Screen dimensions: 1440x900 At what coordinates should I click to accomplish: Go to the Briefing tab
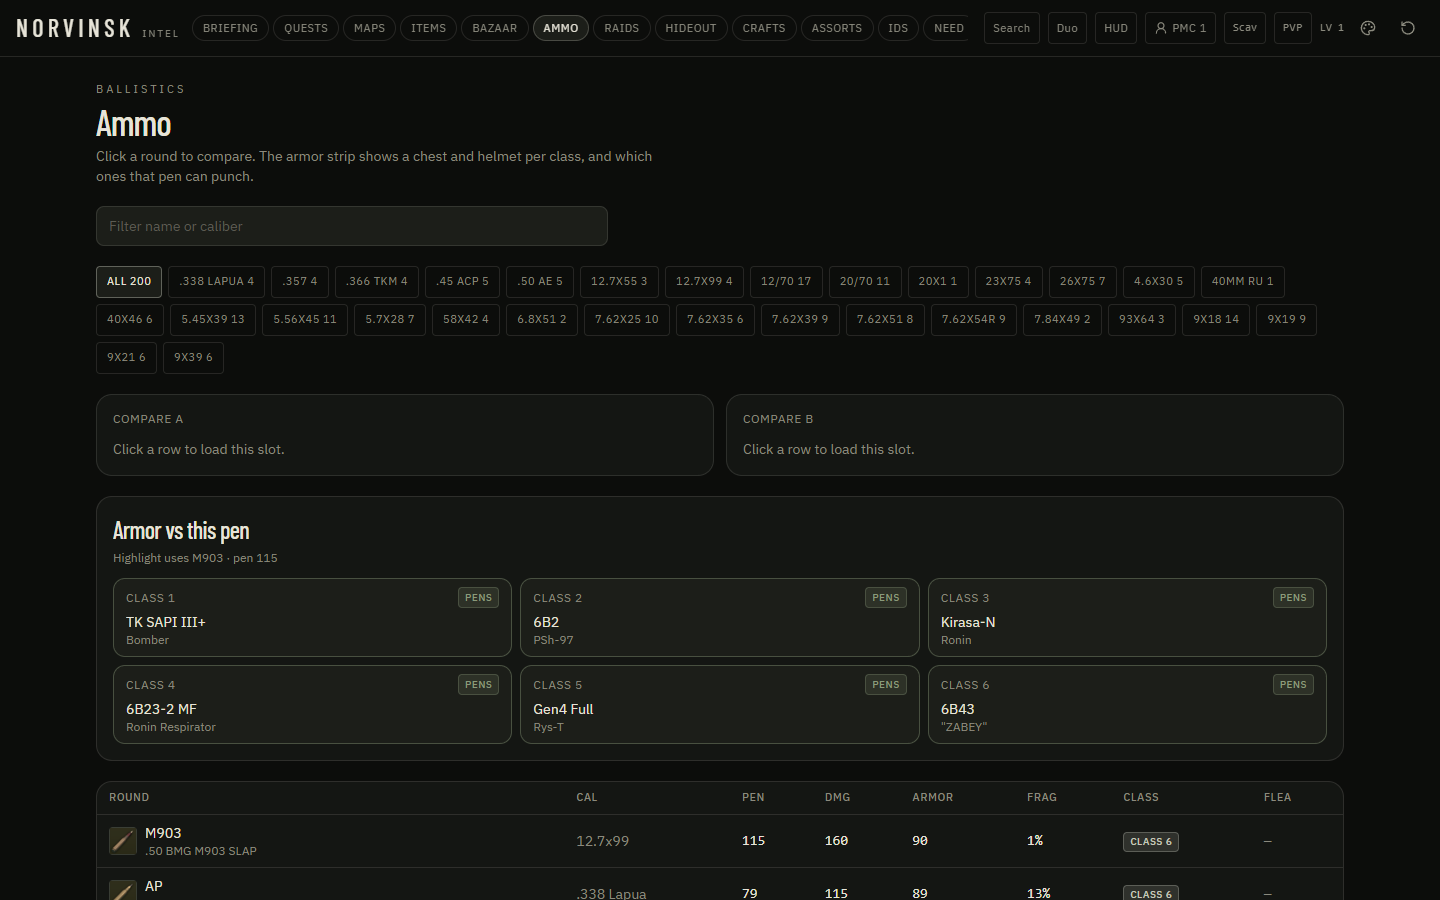coord(230,28)
